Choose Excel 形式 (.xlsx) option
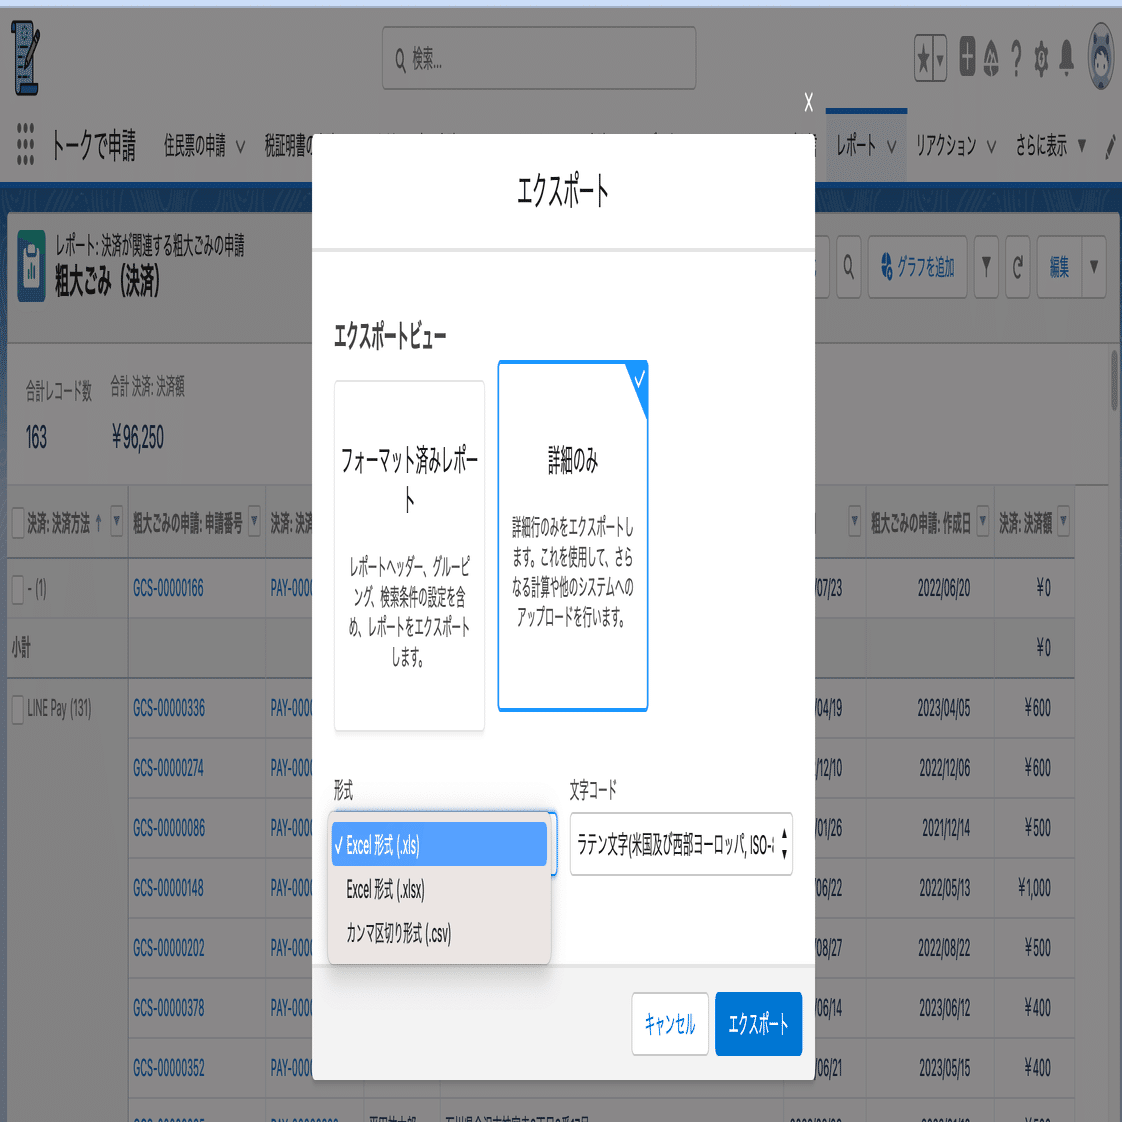 [439, 889]
